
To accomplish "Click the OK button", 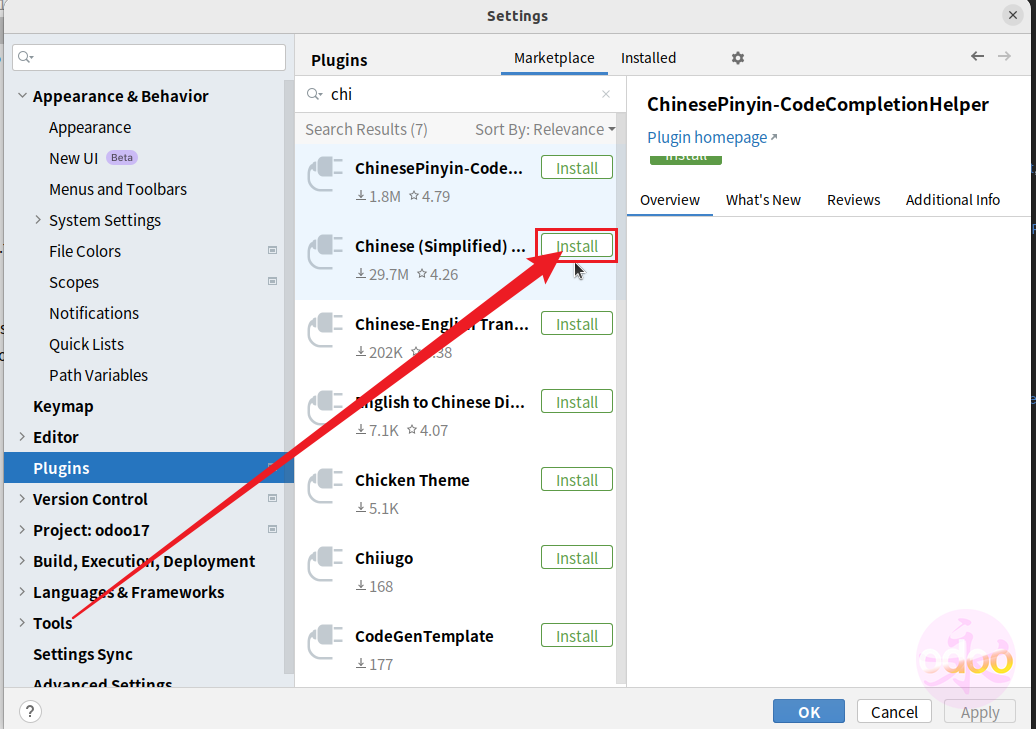I will (x=809, y=712).
